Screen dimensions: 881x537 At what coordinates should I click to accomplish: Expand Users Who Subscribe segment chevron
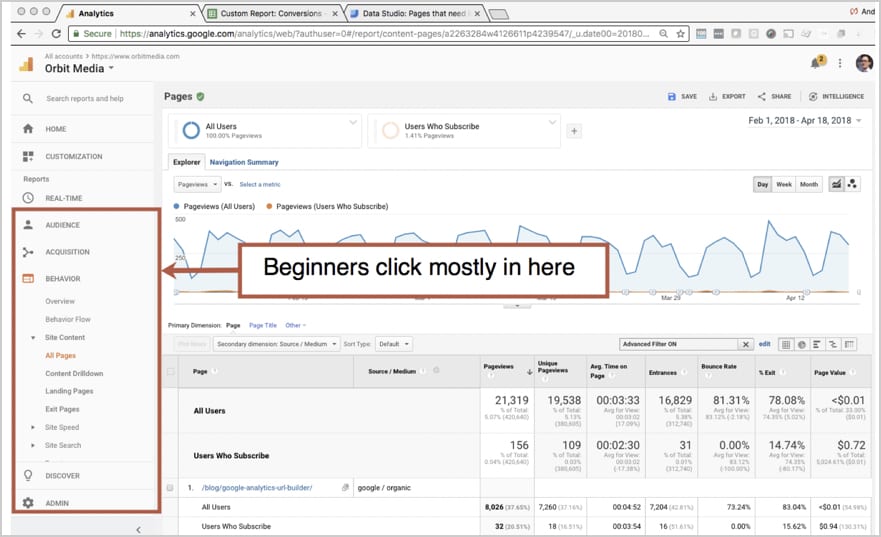point(552,122)
